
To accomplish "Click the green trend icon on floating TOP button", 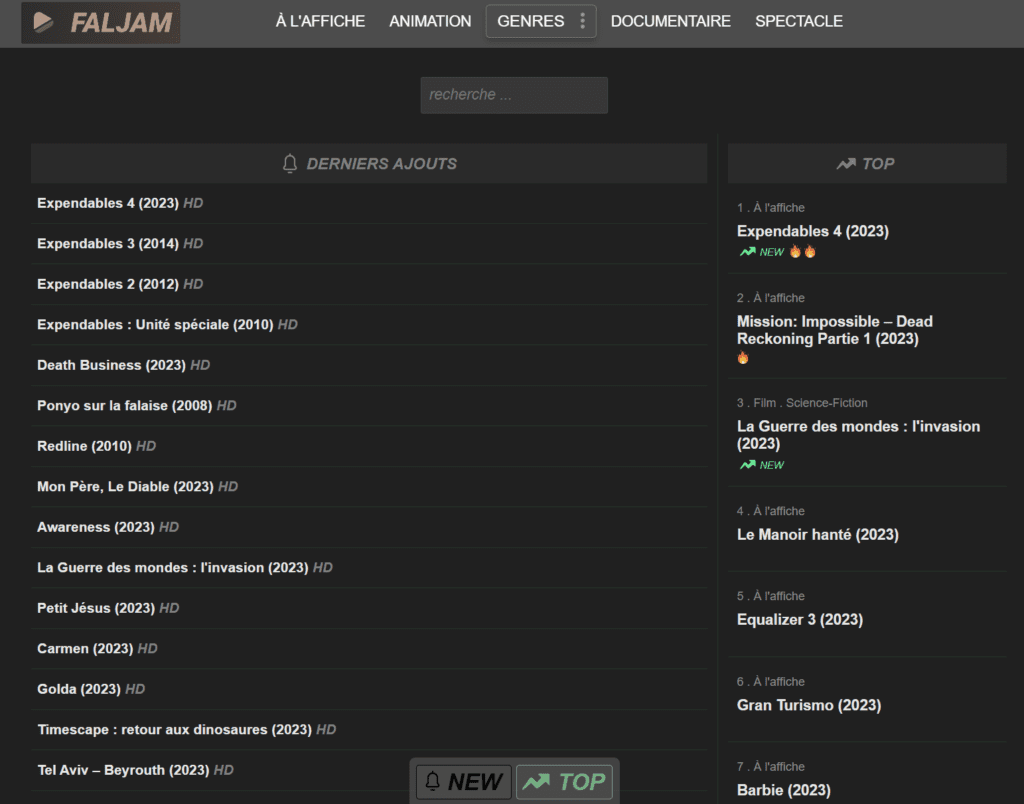I will point(536,782).
